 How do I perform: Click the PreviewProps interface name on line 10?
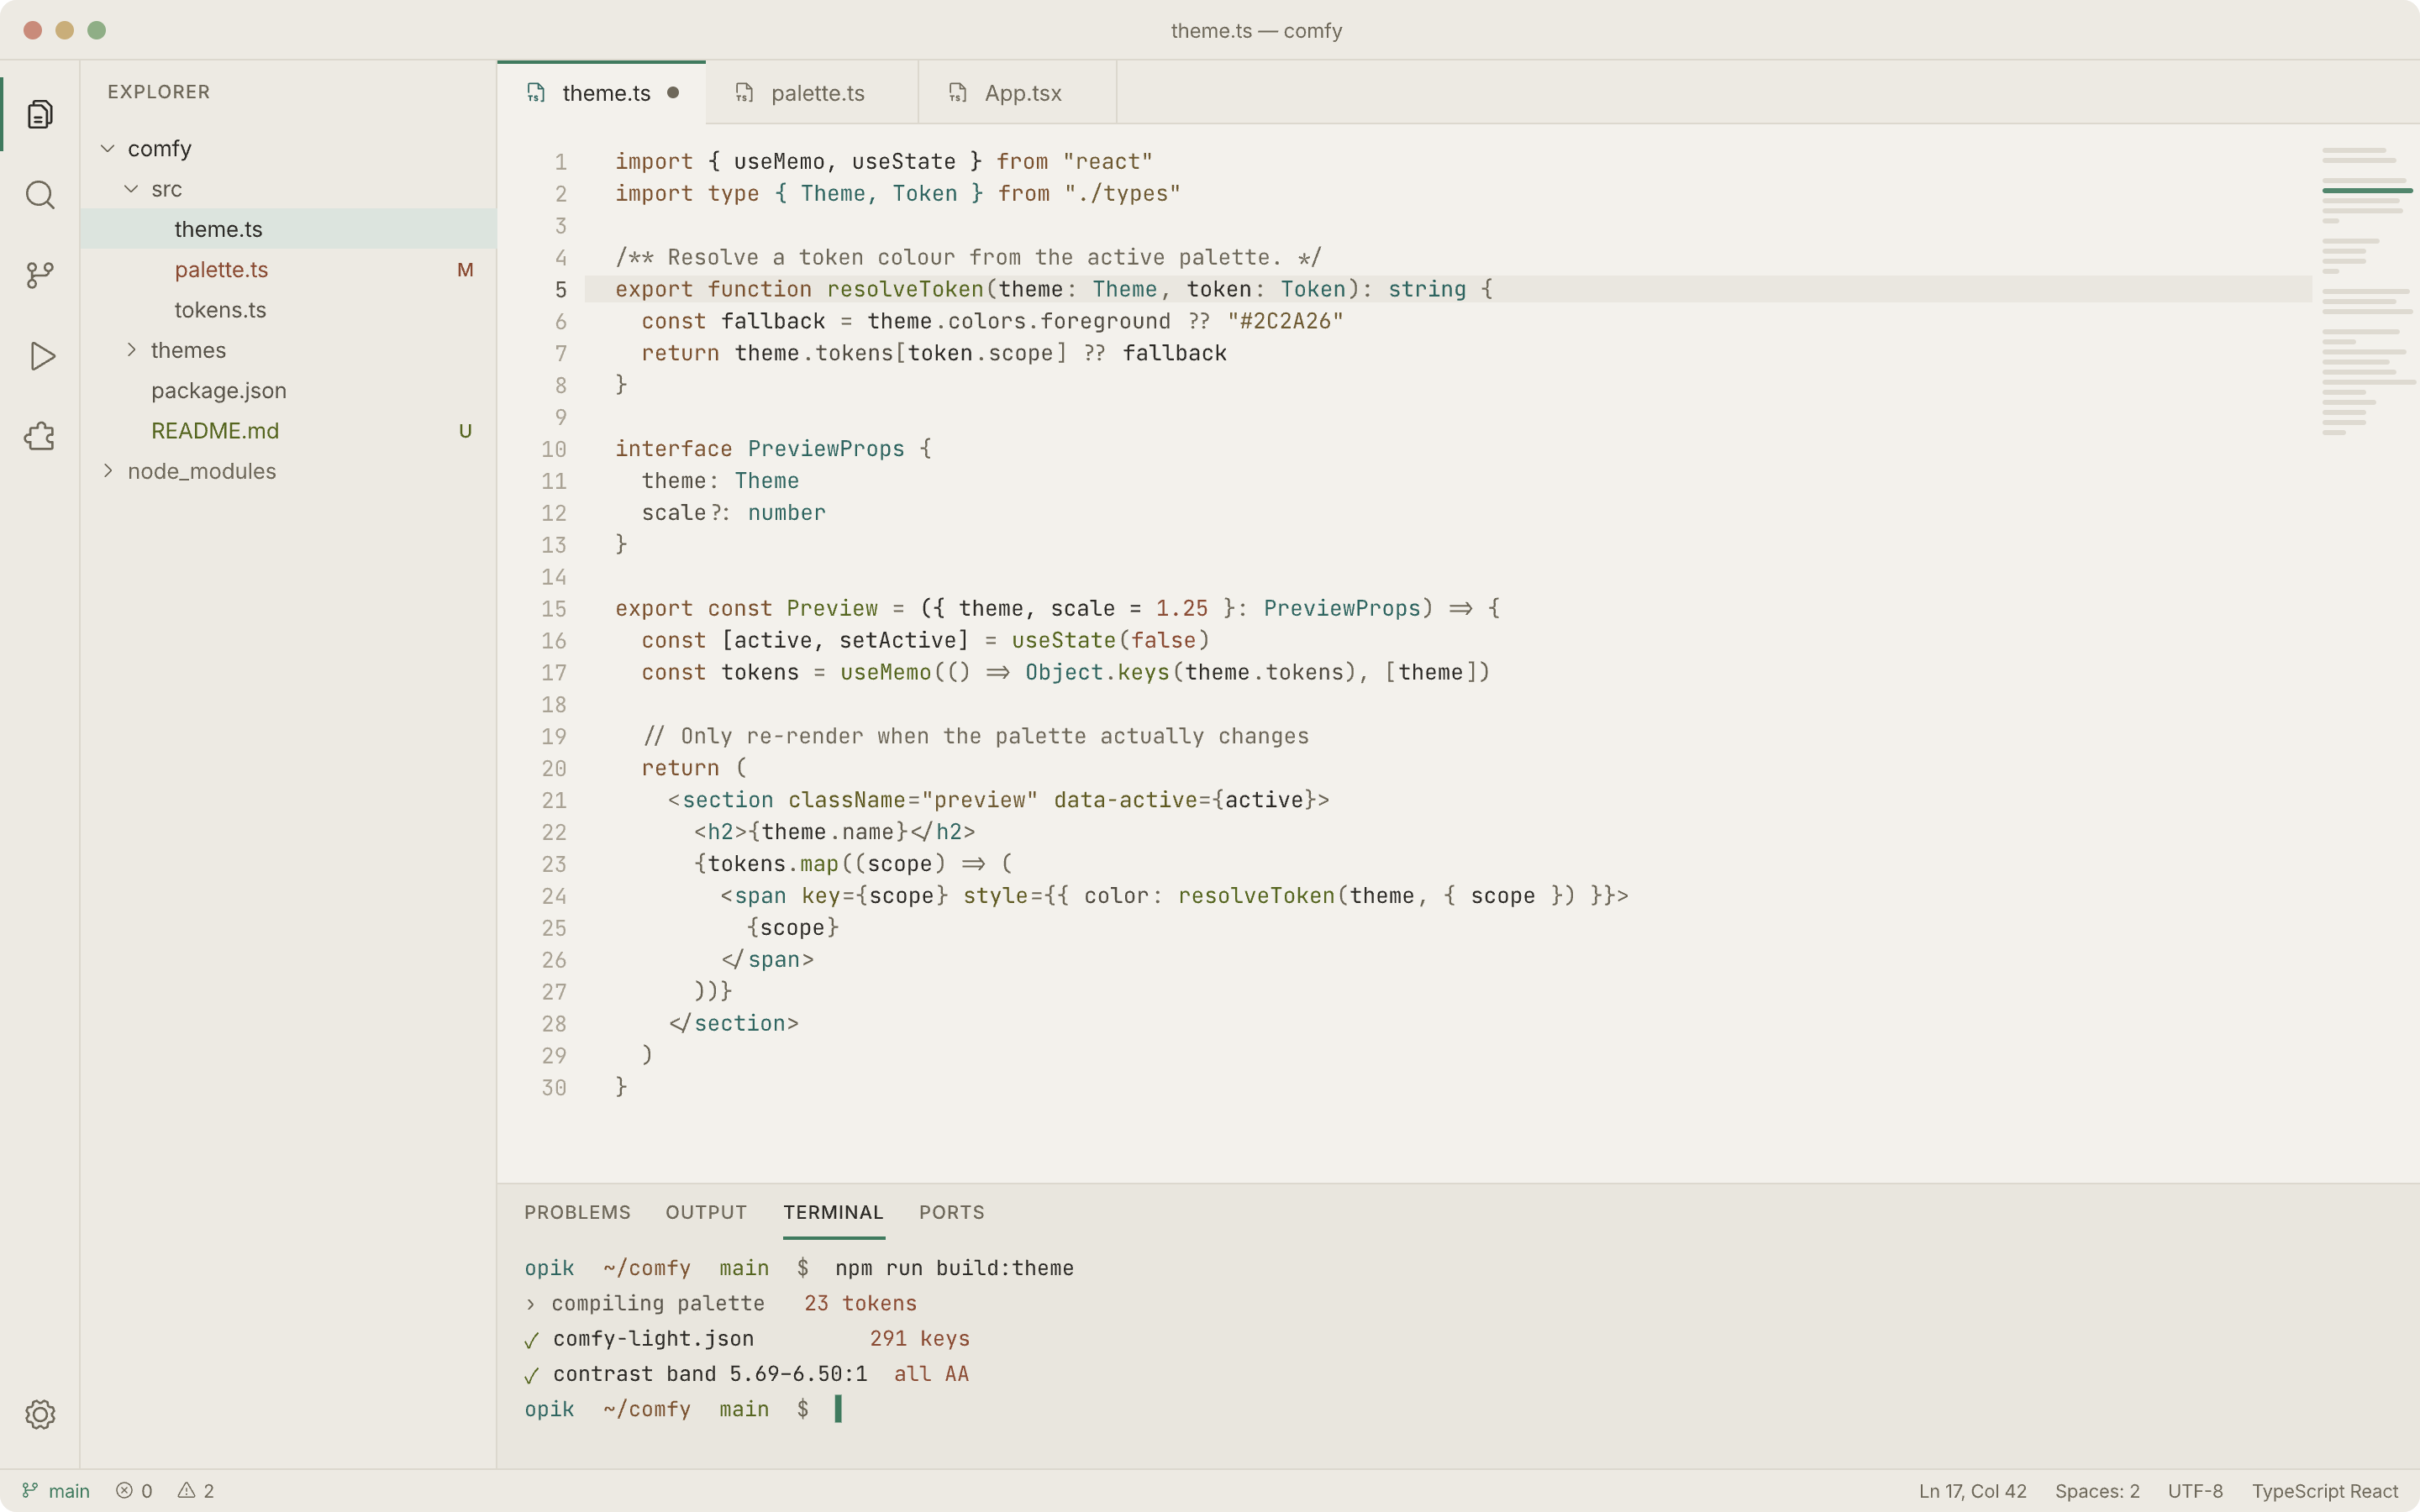[x=826, y=448]
